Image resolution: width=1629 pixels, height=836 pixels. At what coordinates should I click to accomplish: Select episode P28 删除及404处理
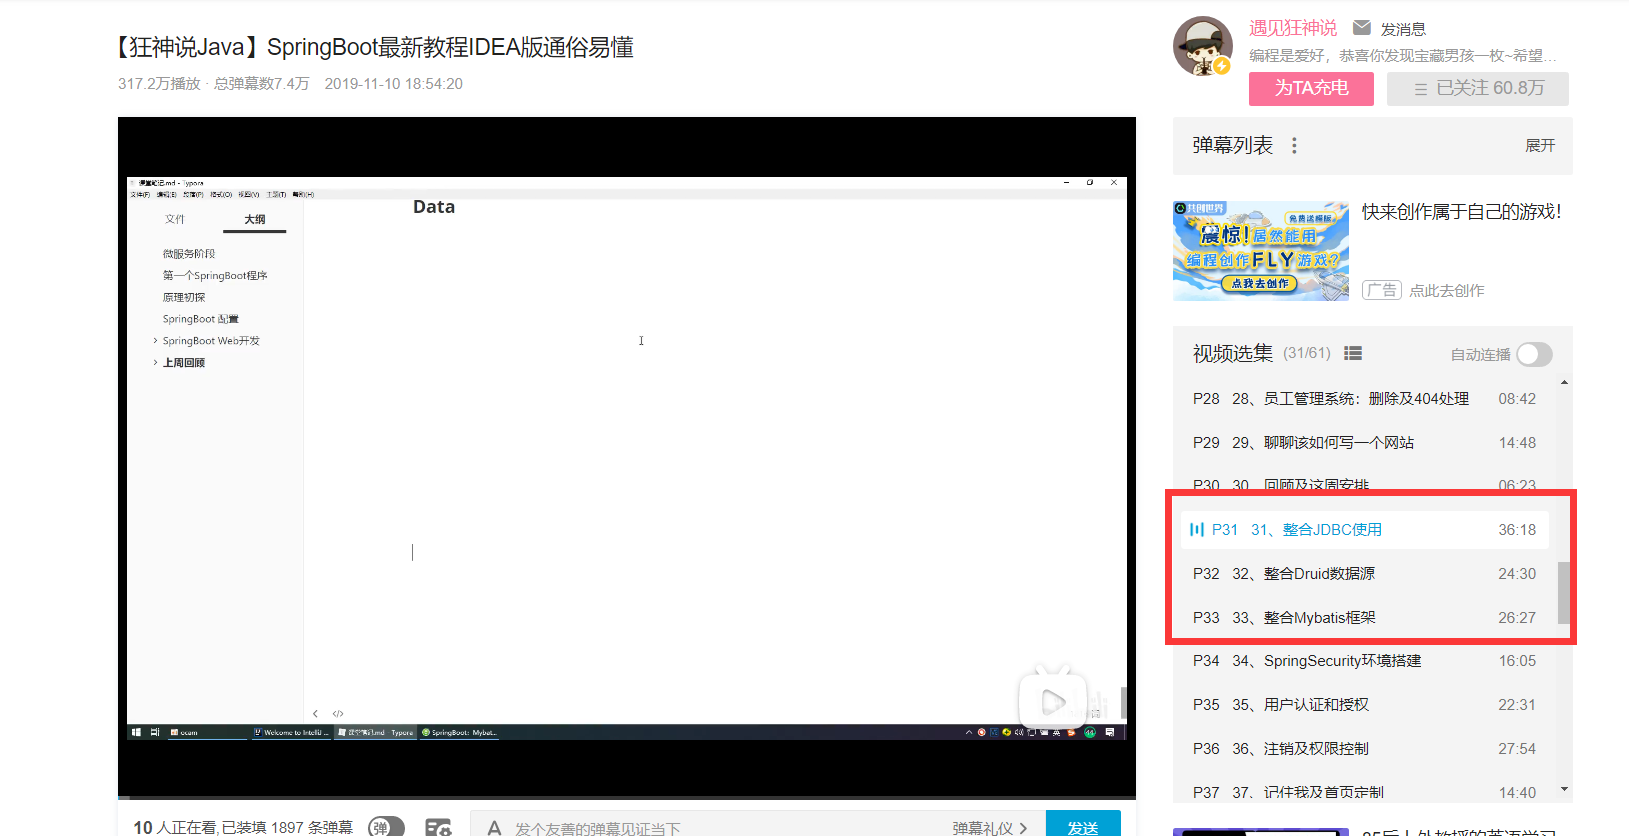pos(1364,399)
